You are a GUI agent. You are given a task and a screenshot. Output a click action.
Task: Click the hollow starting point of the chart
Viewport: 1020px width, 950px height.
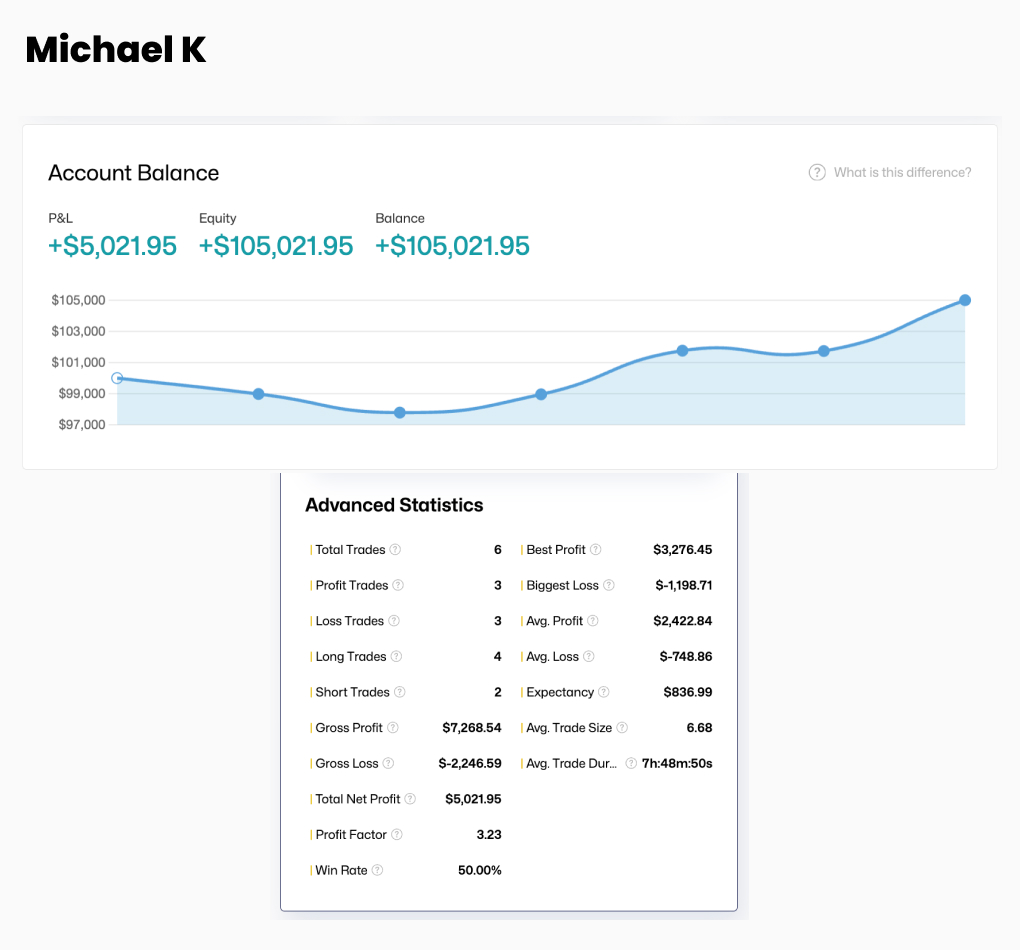pyautogui.click(x=117, y=378)
